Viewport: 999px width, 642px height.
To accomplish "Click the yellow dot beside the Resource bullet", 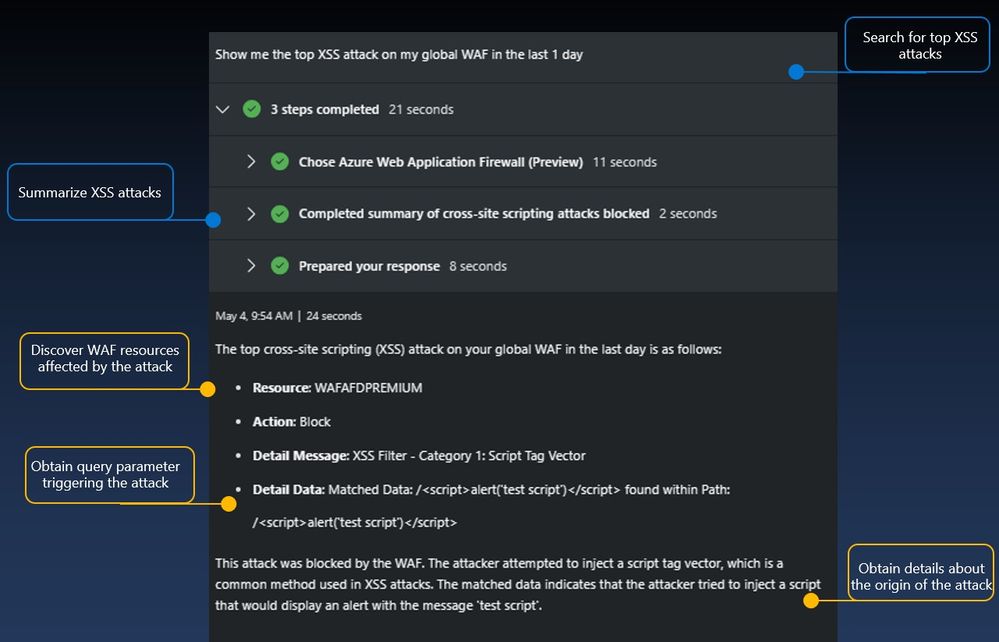I will click(208, 389).
